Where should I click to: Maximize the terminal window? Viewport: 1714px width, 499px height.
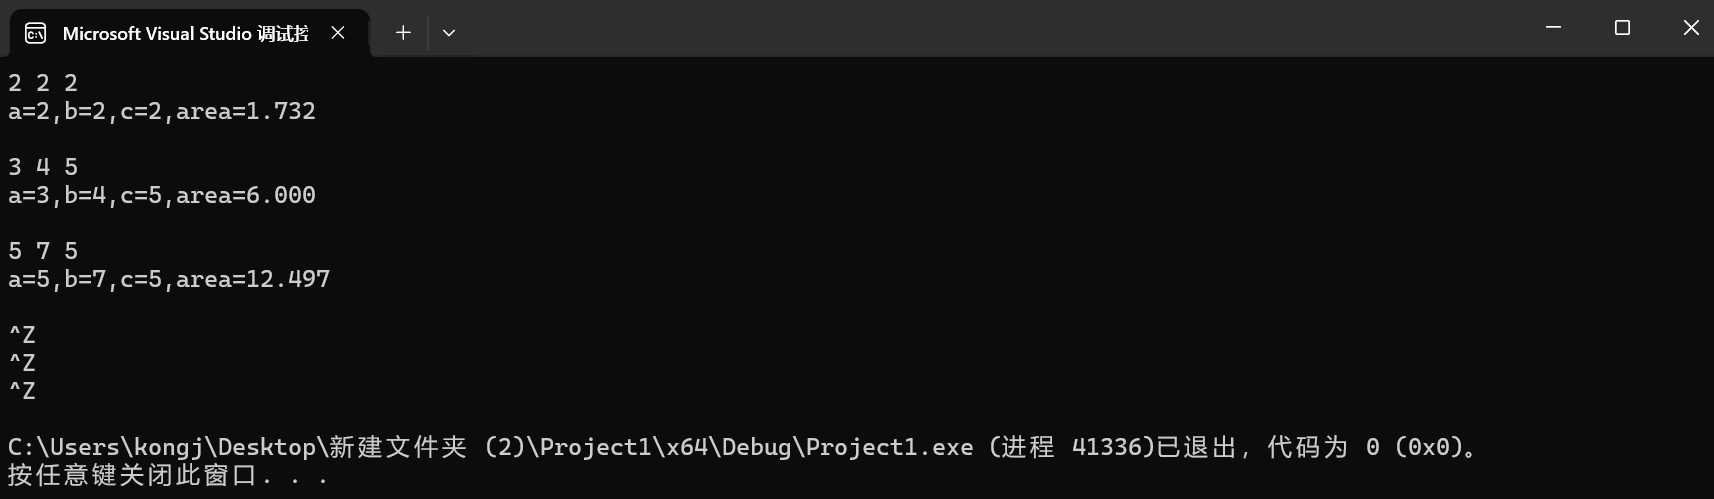pos(1622,28)
